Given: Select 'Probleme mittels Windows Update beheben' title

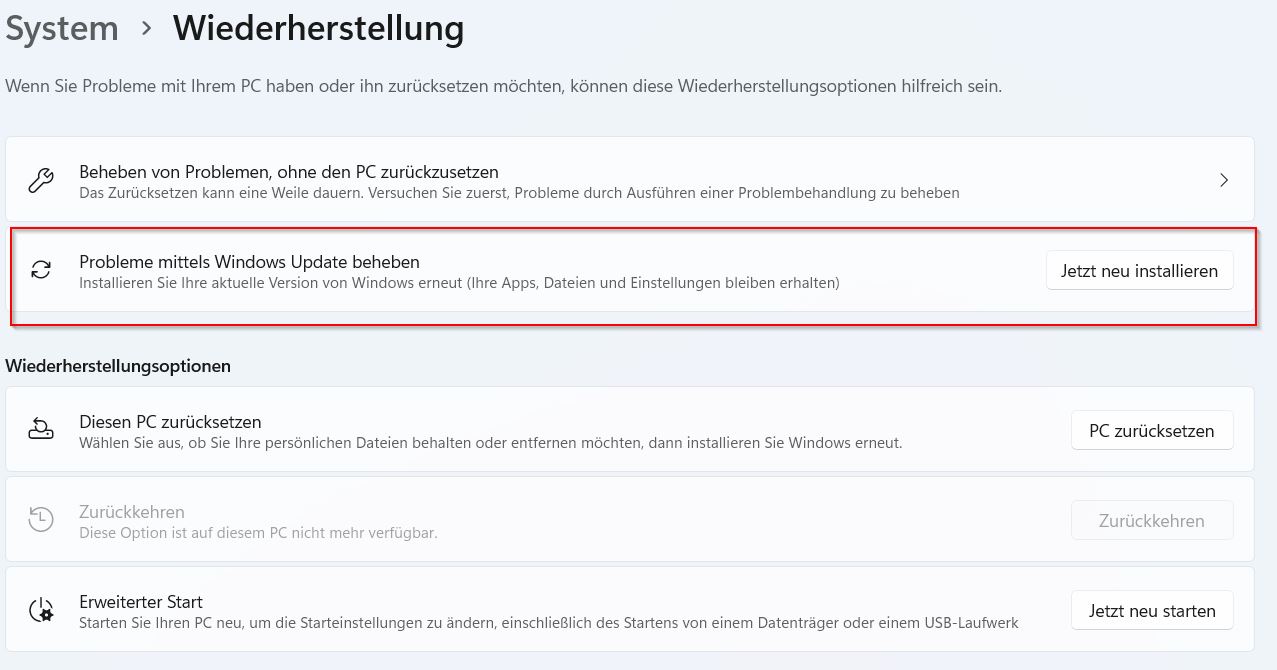Looking at the screenshot, I should (249, 262).
